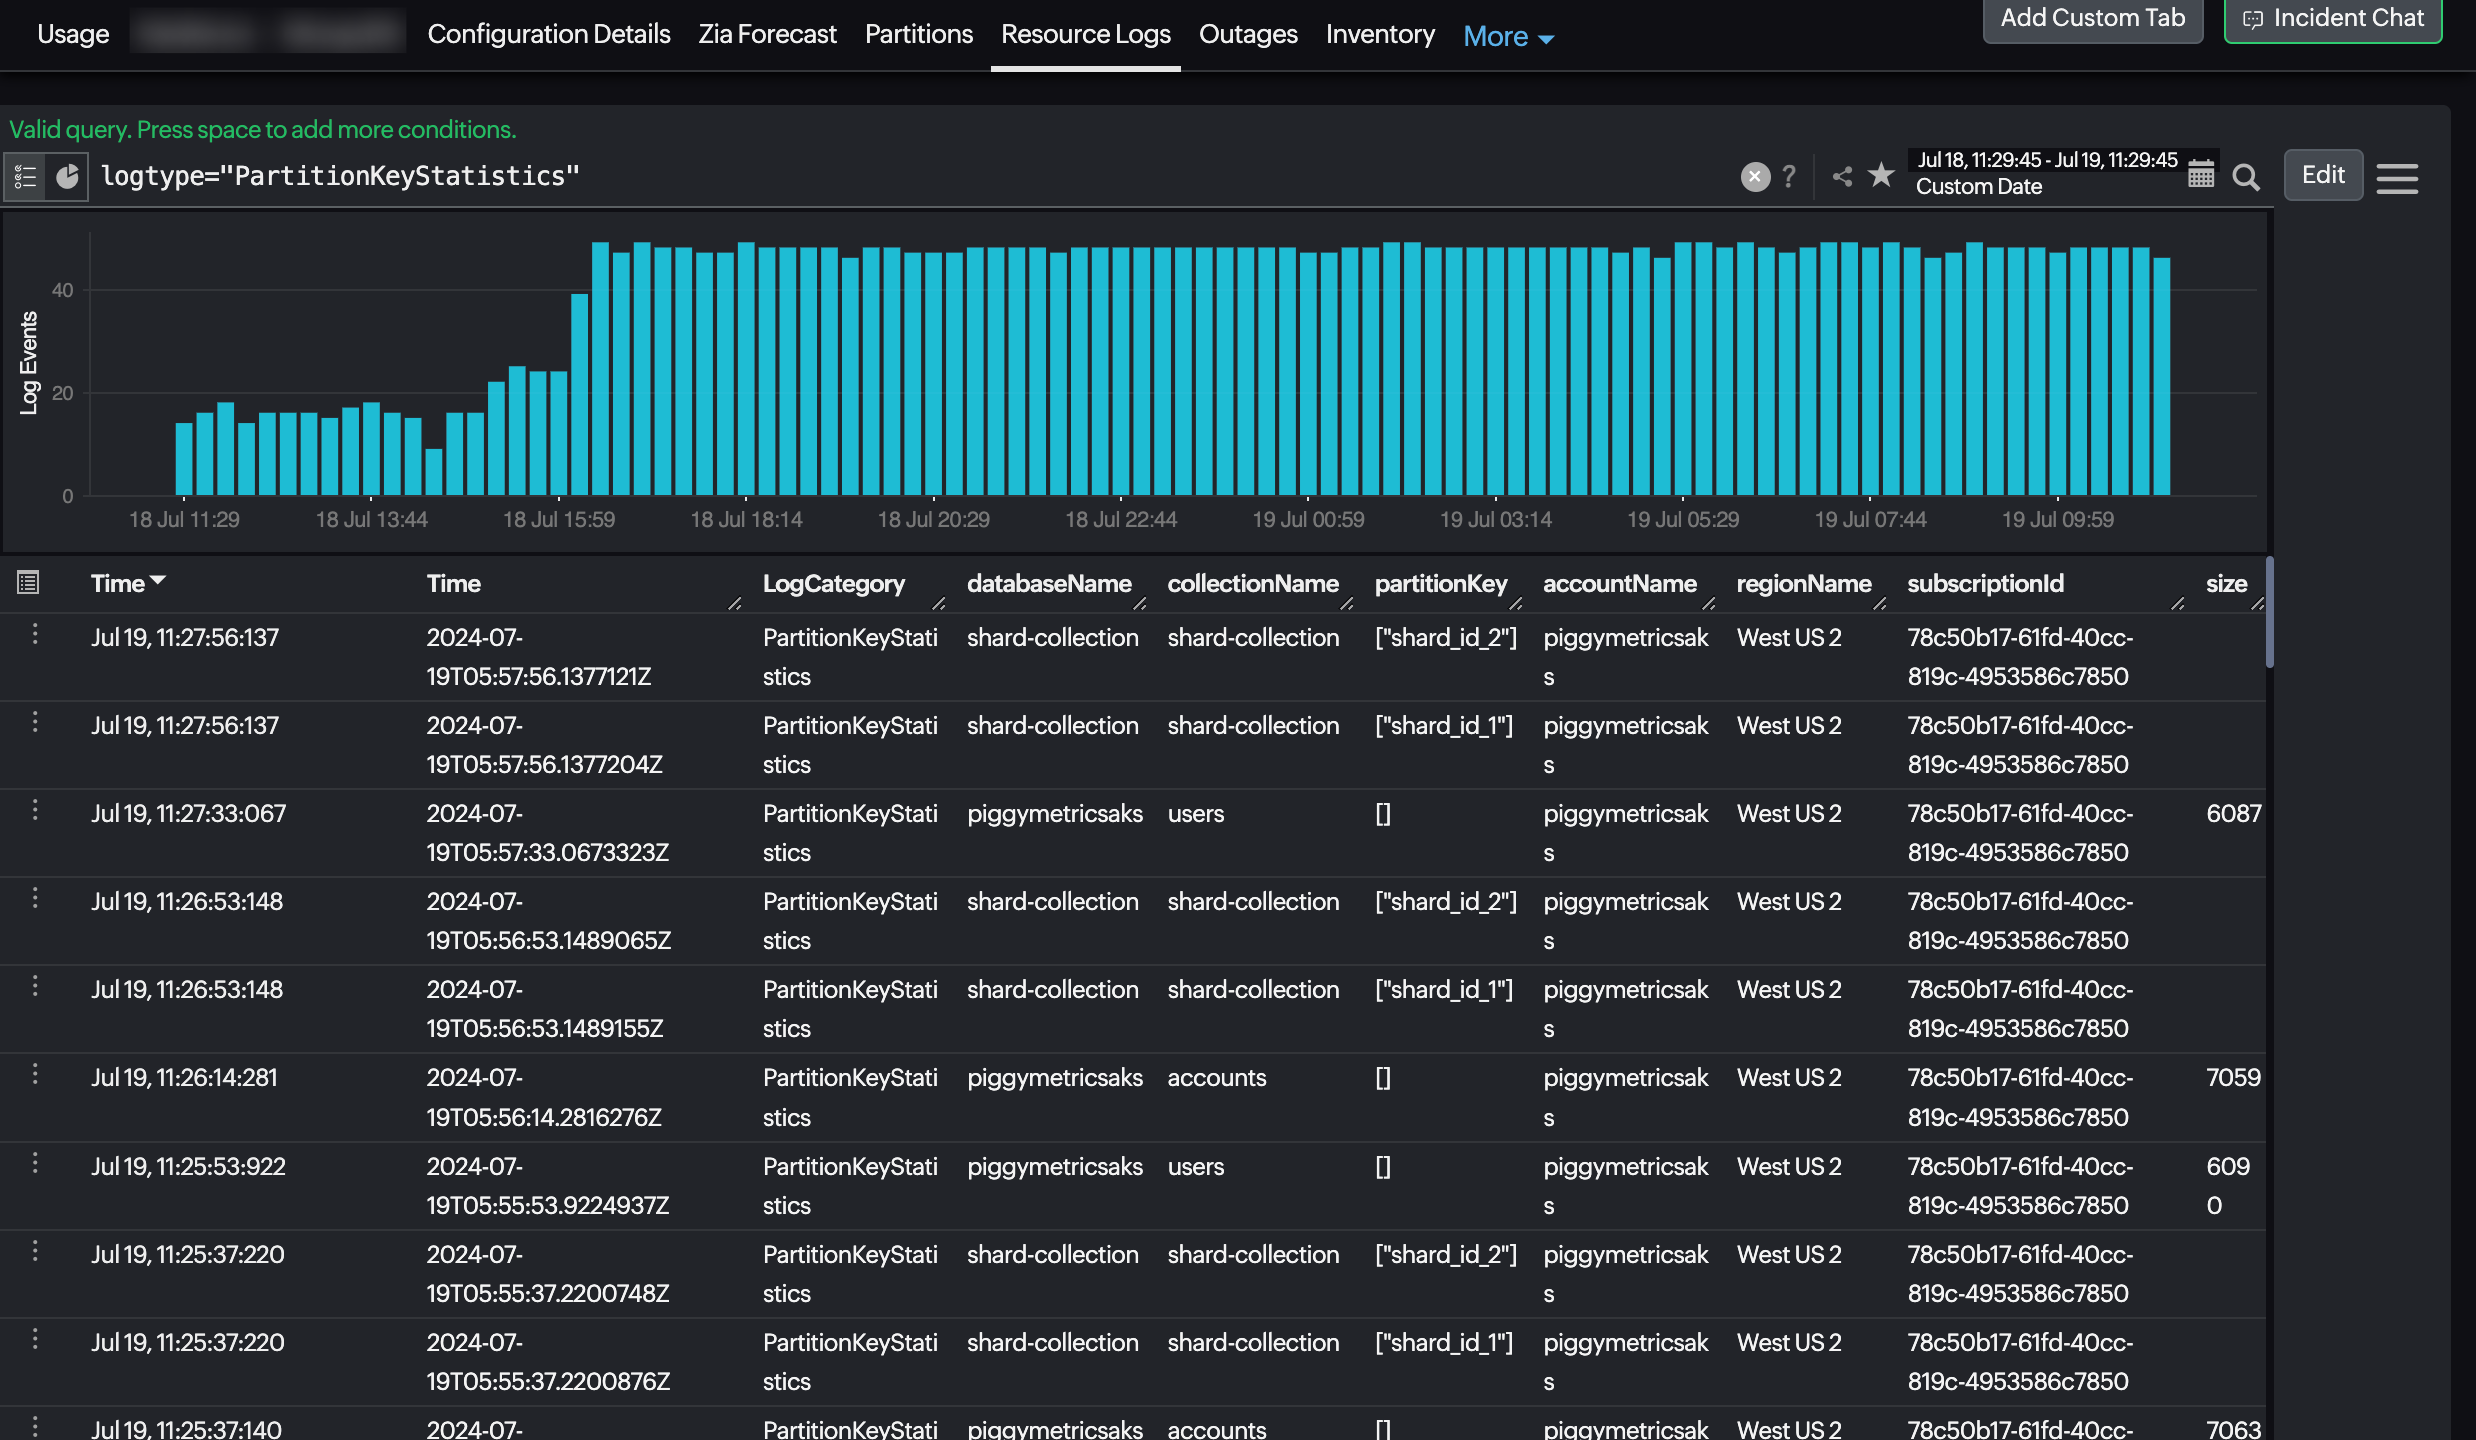Image resolution: width=2476 pixels, height=1440 pixels.
Task: Open Incident Chat
Action: click(x=2333, y=18)
